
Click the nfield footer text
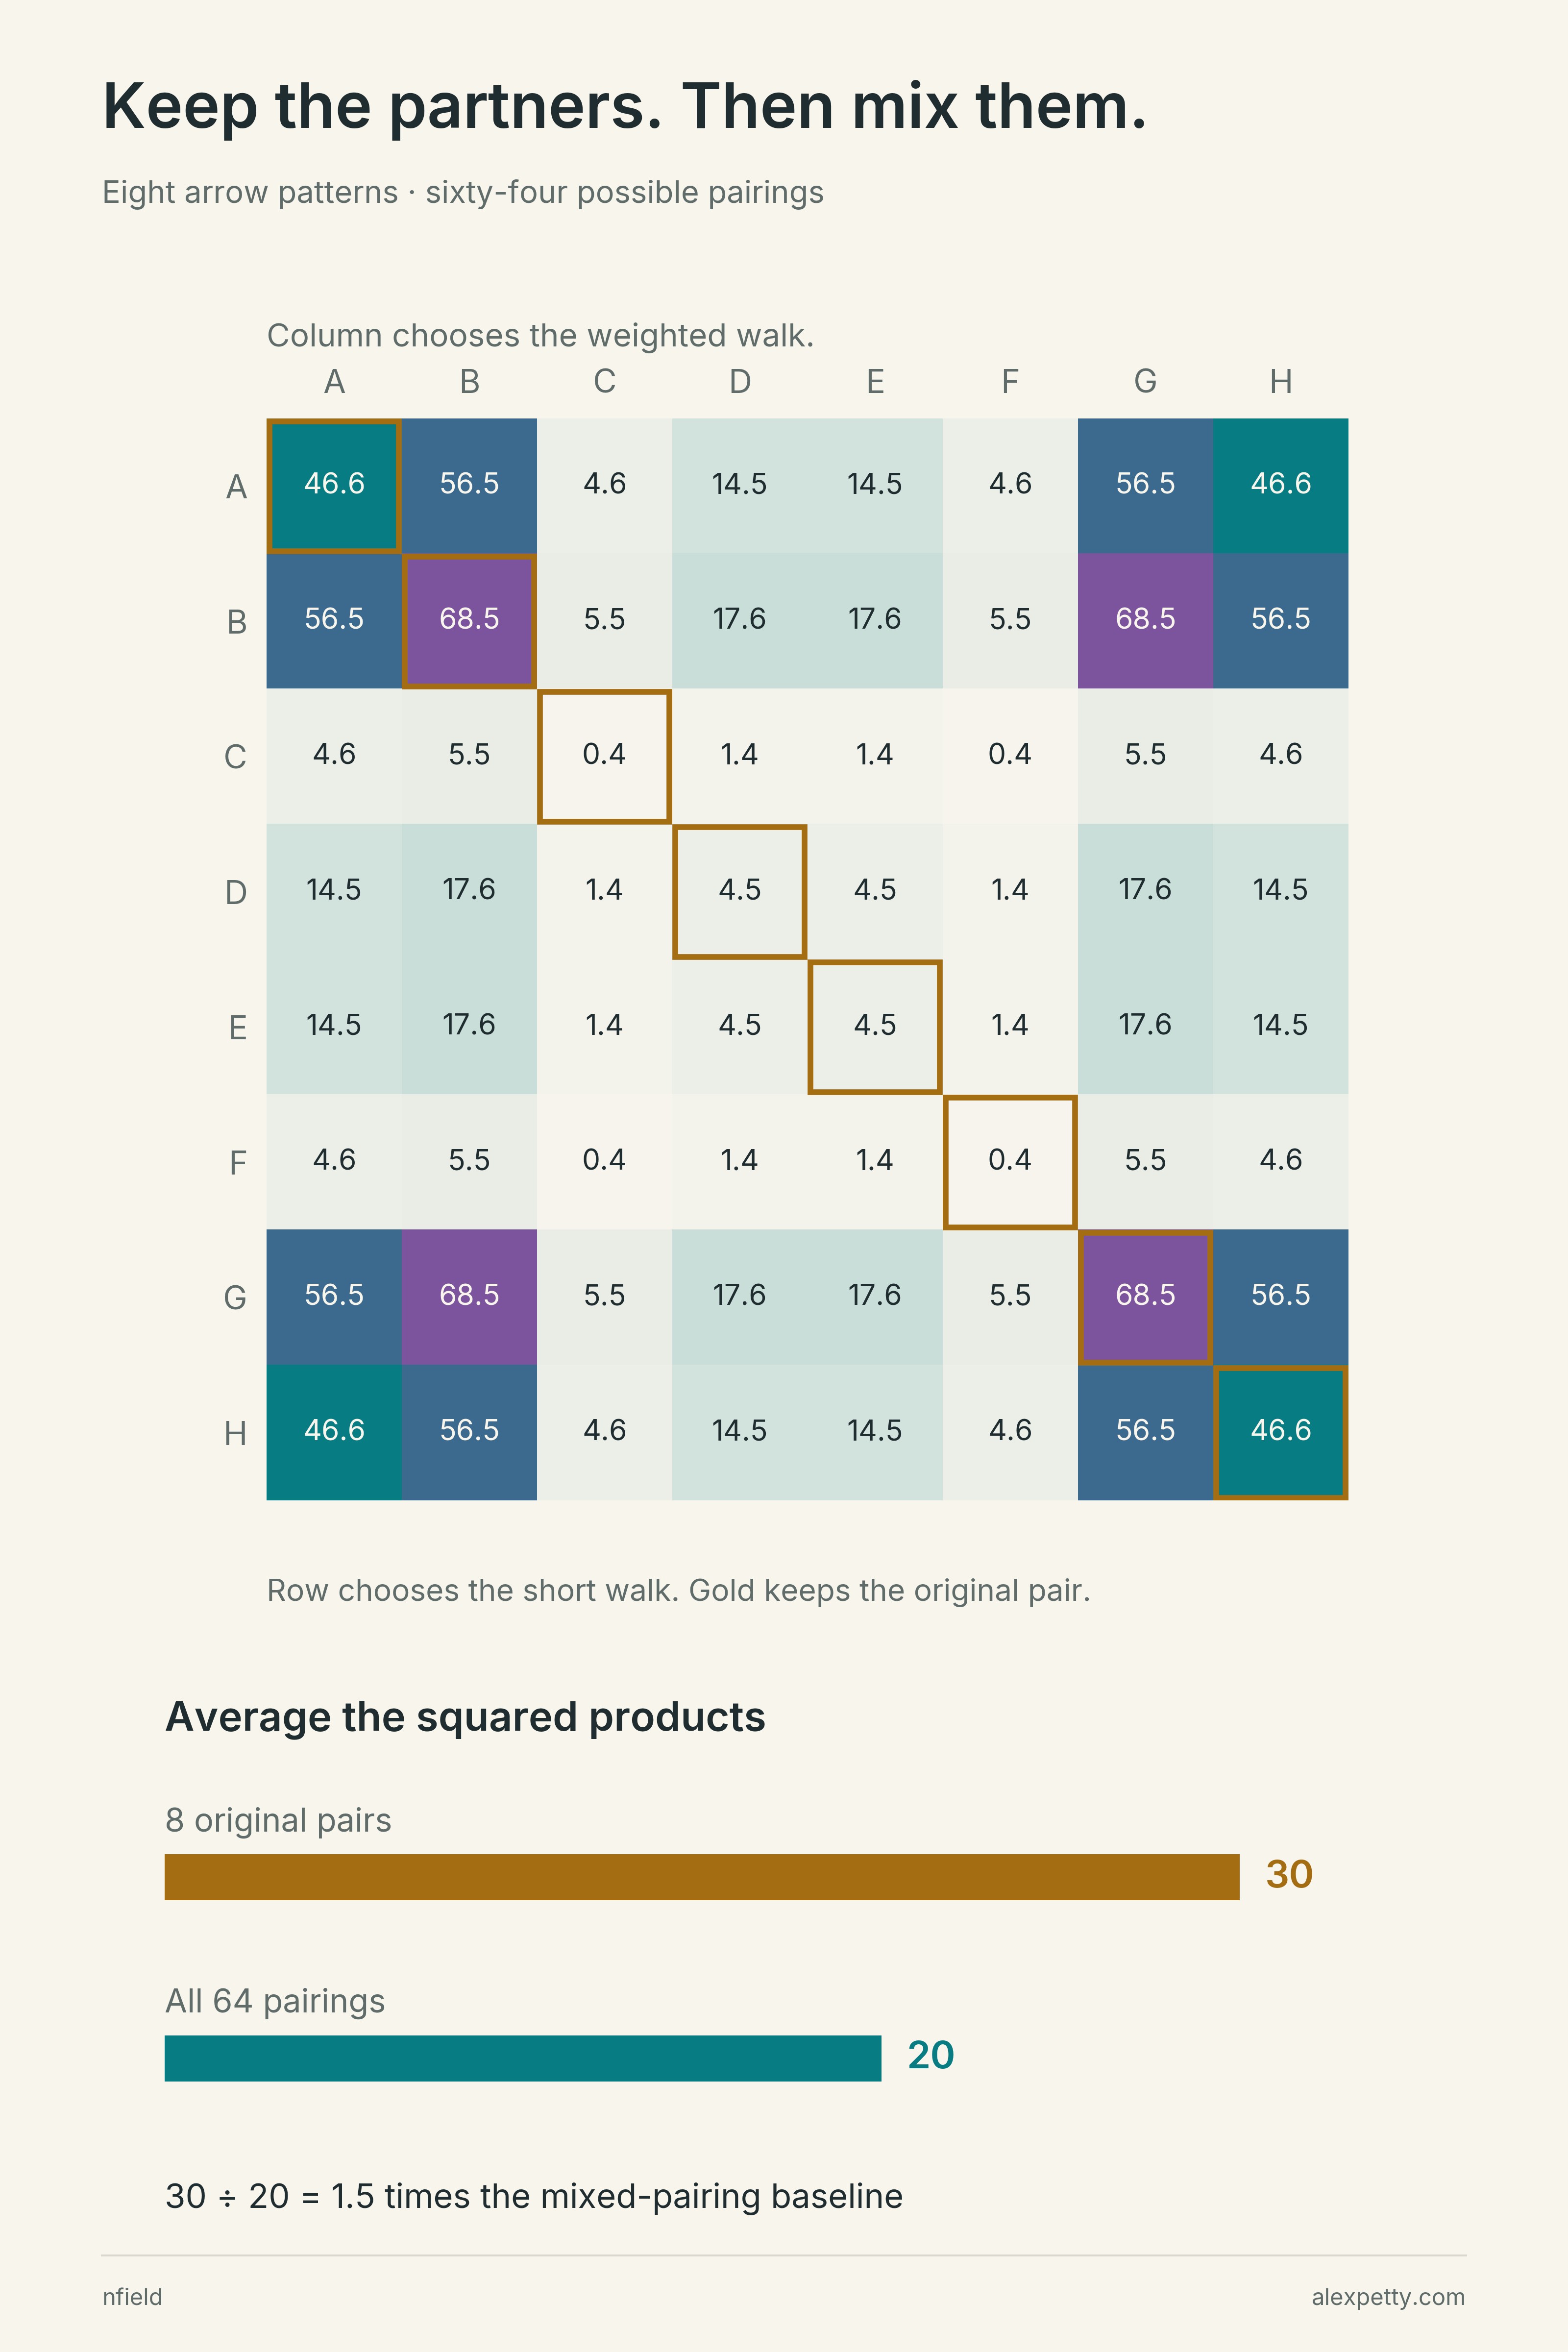pos(132,2297)
